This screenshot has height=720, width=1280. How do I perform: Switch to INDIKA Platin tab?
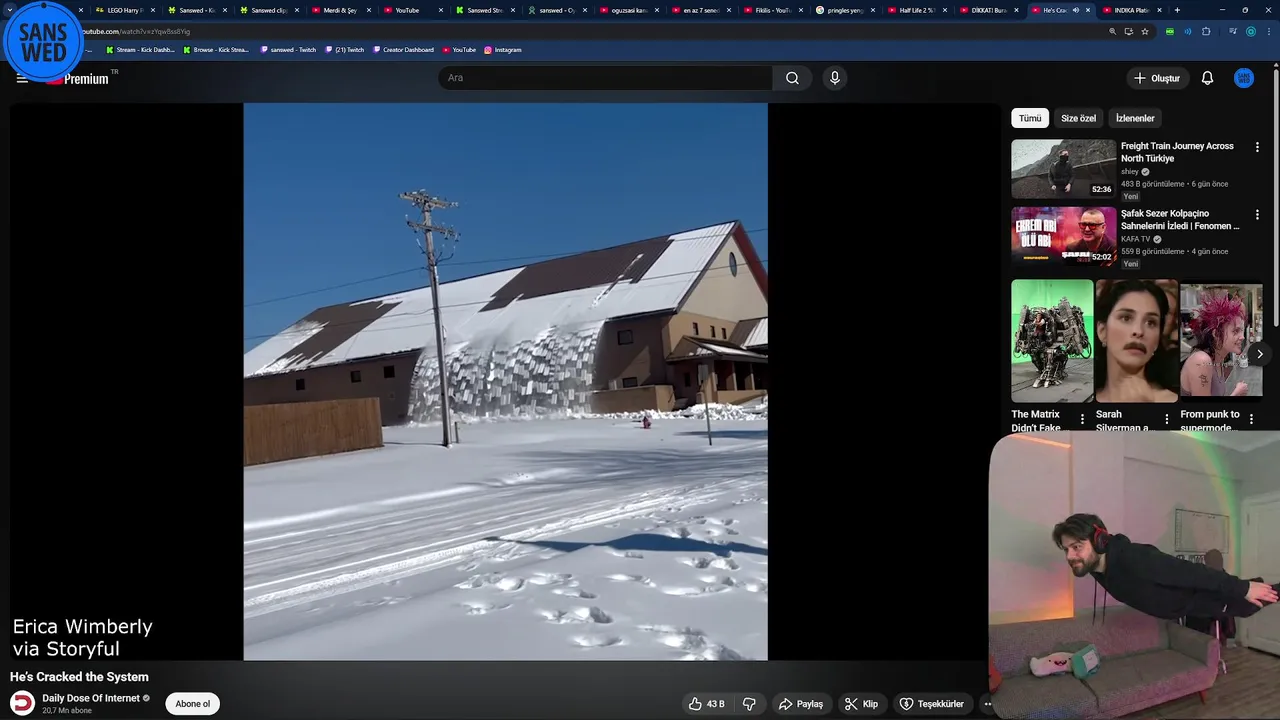pyautogui.click(x=1131, y=10)
